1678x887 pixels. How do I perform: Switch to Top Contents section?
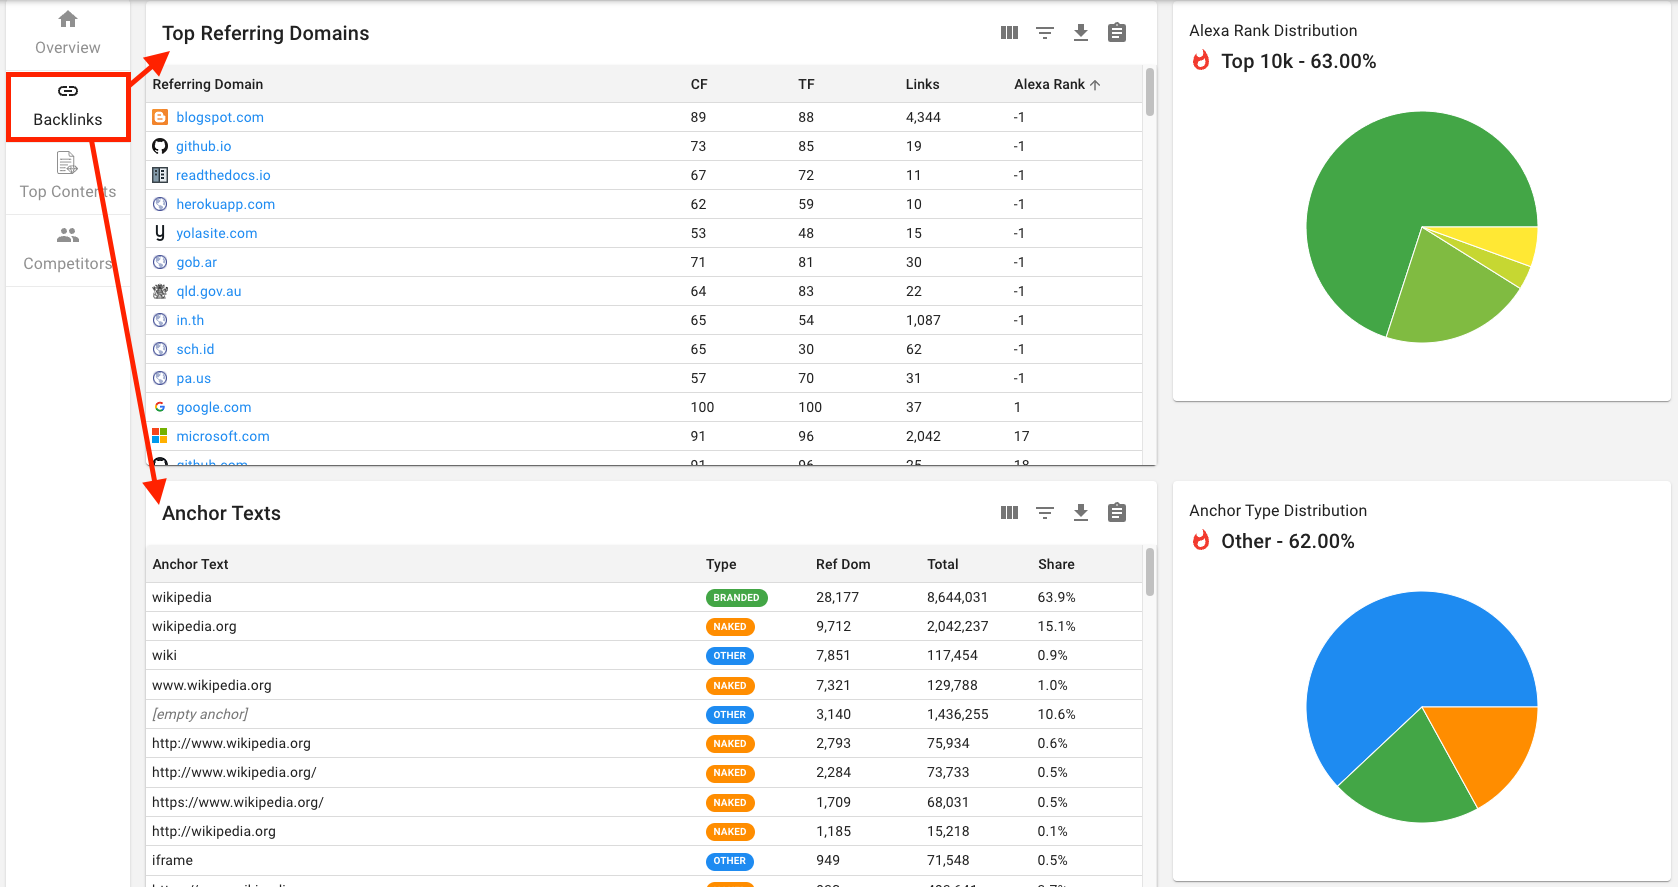click(x=68, y=177)
